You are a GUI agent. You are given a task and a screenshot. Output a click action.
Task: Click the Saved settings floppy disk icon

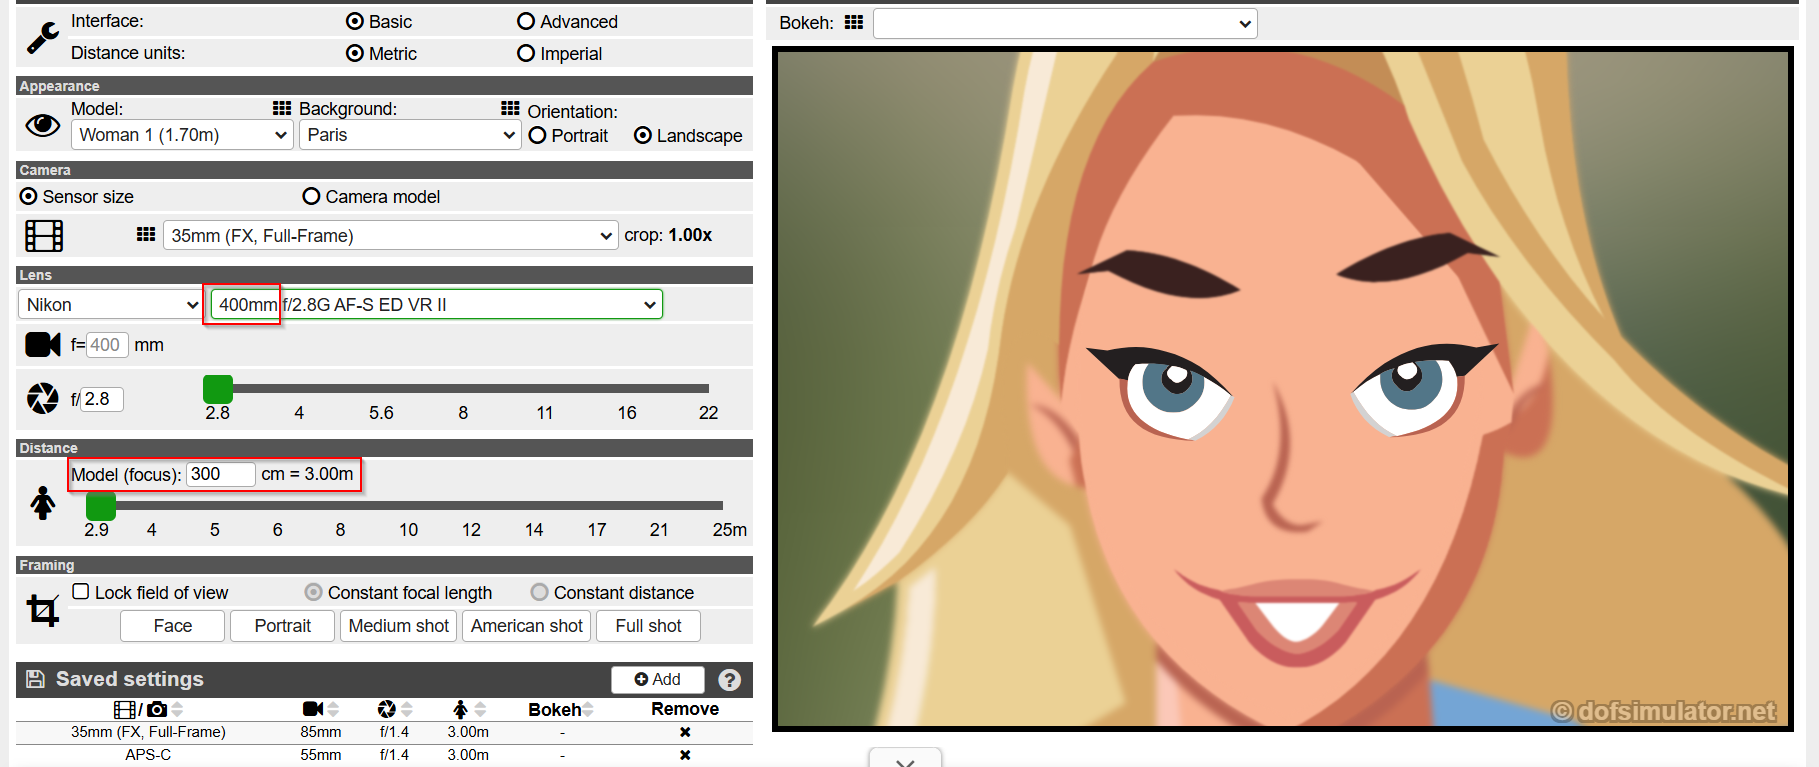35,679
